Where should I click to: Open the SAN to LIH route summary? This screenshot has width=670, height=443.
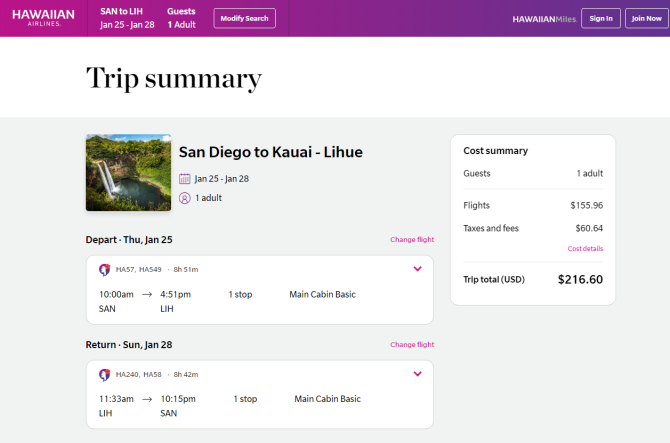click(127, 18)
